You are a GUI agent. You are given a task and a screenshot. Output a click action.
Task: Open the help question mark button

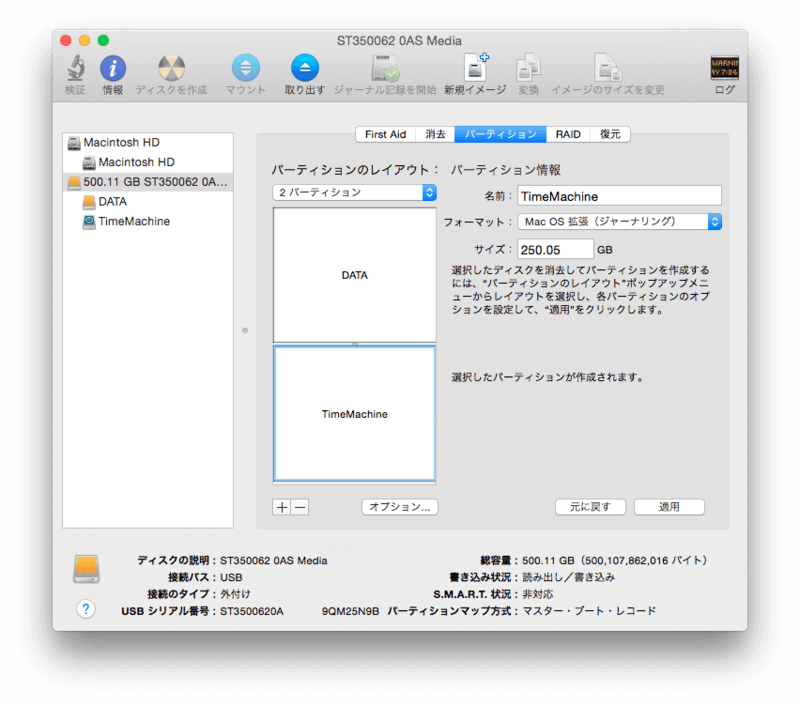(x=86, y=609)
